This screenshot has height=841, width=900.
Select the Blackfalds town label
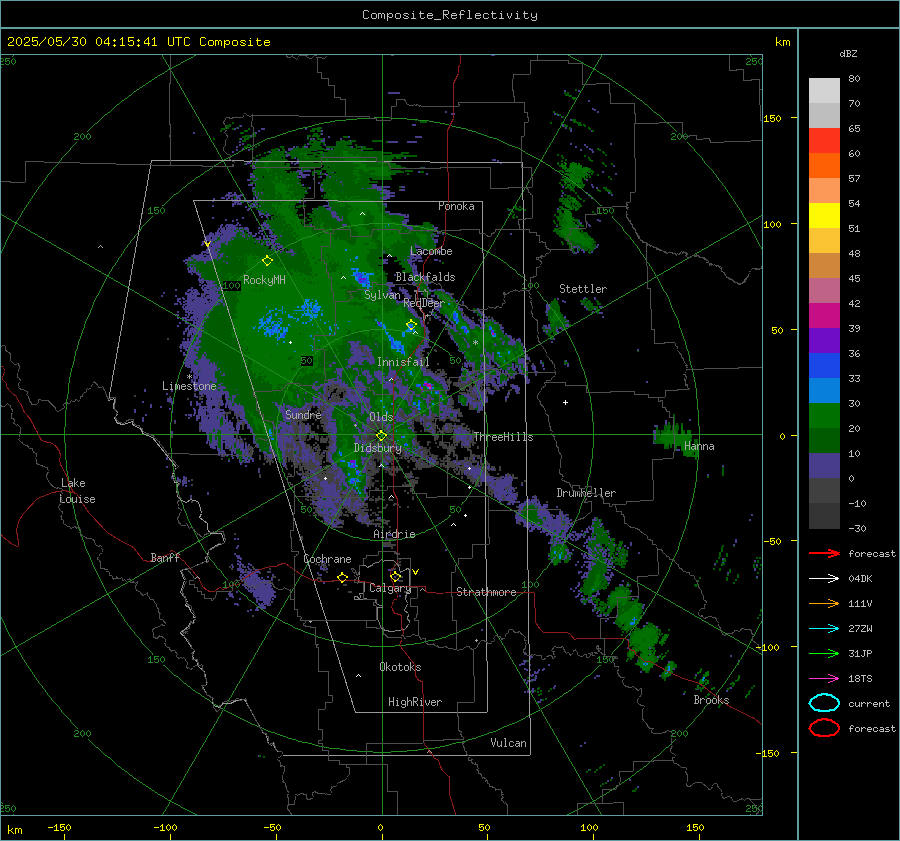click(425, 277)
